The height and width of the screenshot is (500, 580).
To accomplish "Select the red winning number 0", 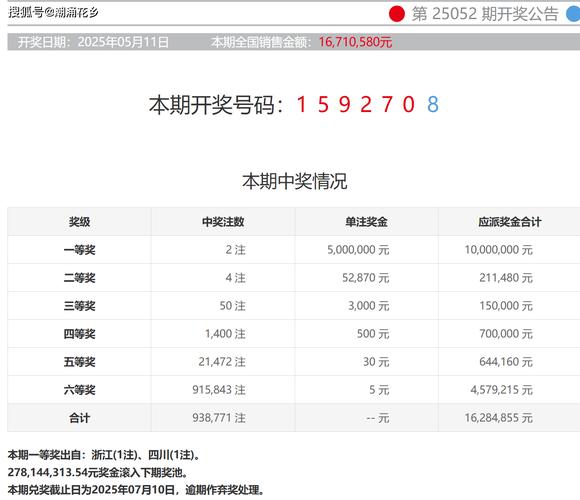I will pos(409,105).
